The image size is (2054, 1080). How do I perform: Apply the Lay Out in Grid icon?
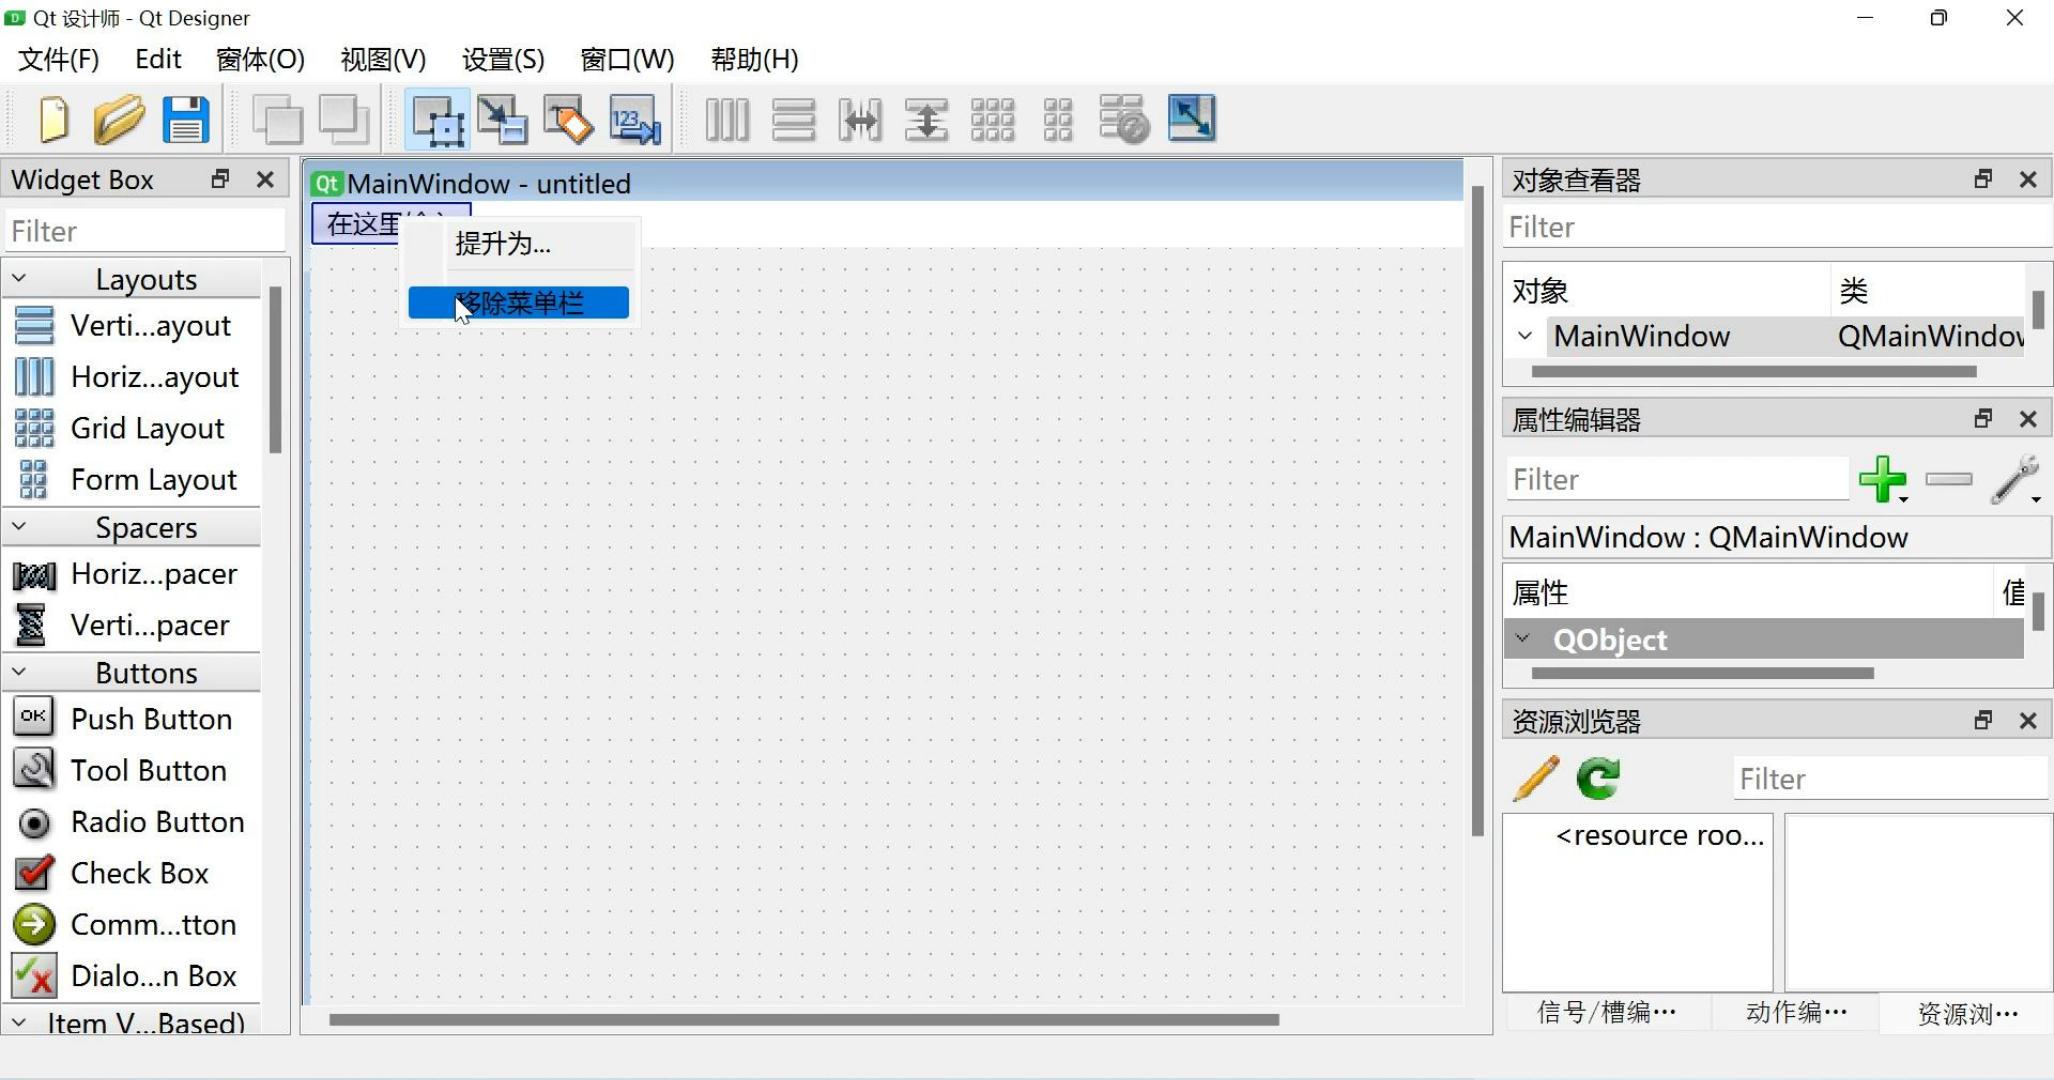992,119
